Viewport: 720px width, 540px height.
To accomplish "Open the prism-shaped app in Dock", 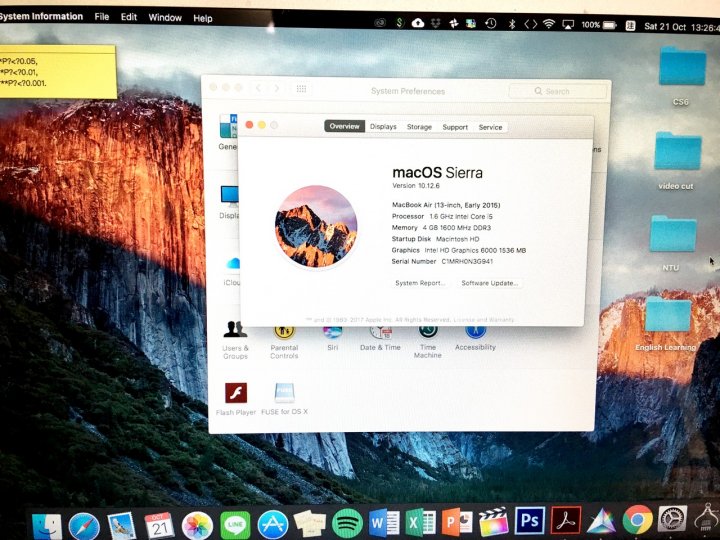I will 602,520.
